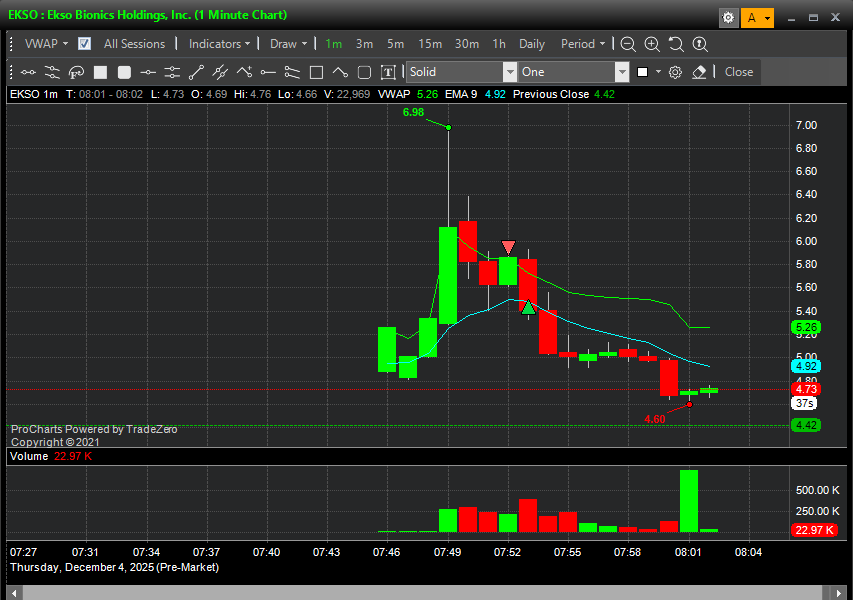853x600 pixels.
Task: Click the 37s countdown timer label
Action: pos(804,403)
